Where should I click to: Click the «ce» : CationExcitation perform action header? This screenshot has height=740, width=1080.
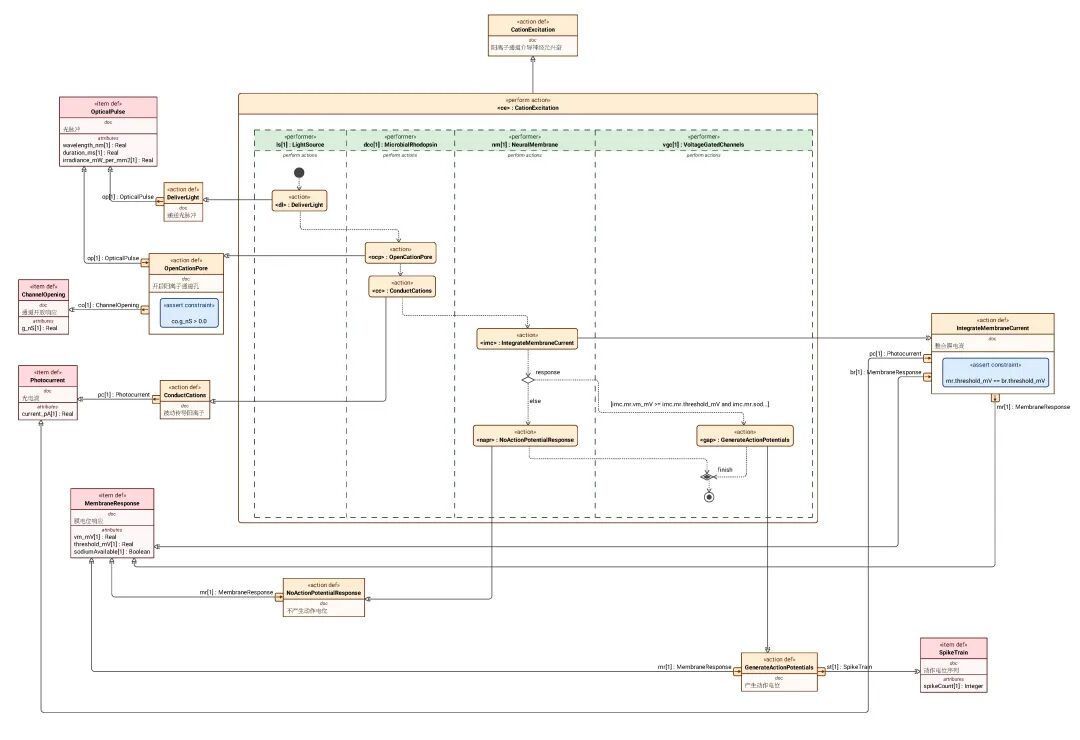pos(528,104)
